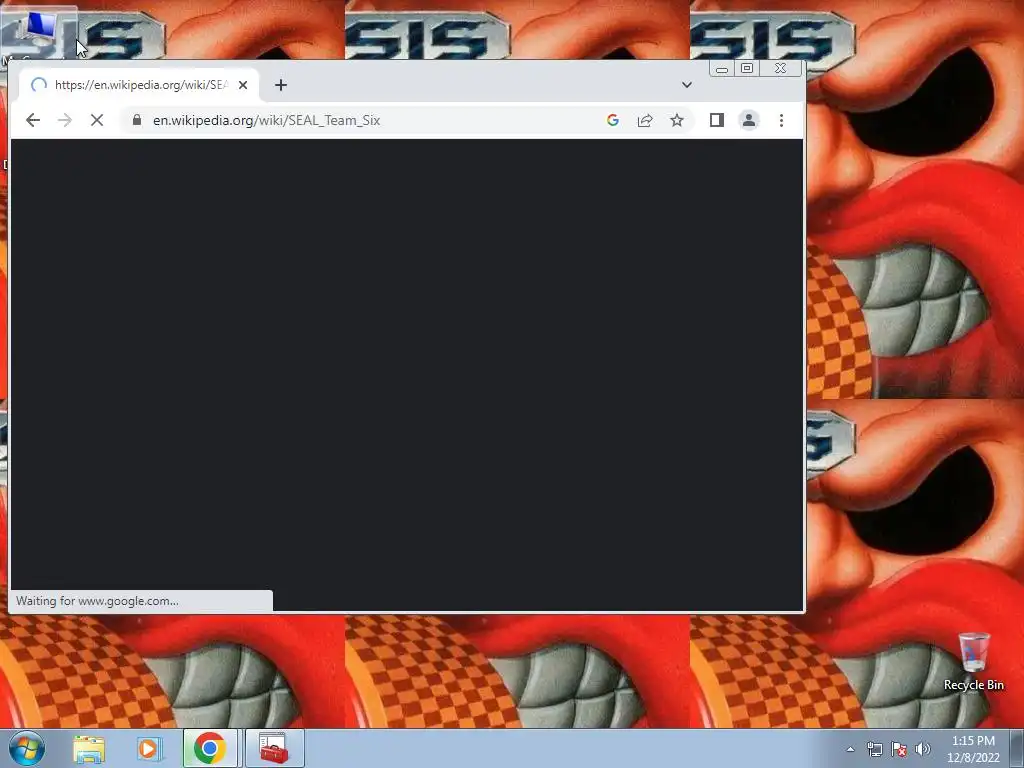Minimize the Chrome window
The height and width of the screenshot is (768, 1024).
click(722, 69)
